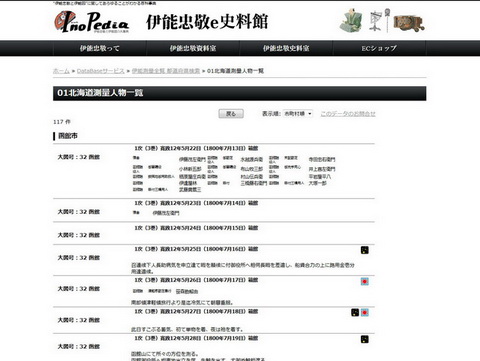Click the surveying instrument illustration in header
The image size is (480, 361).
point(379,21)
